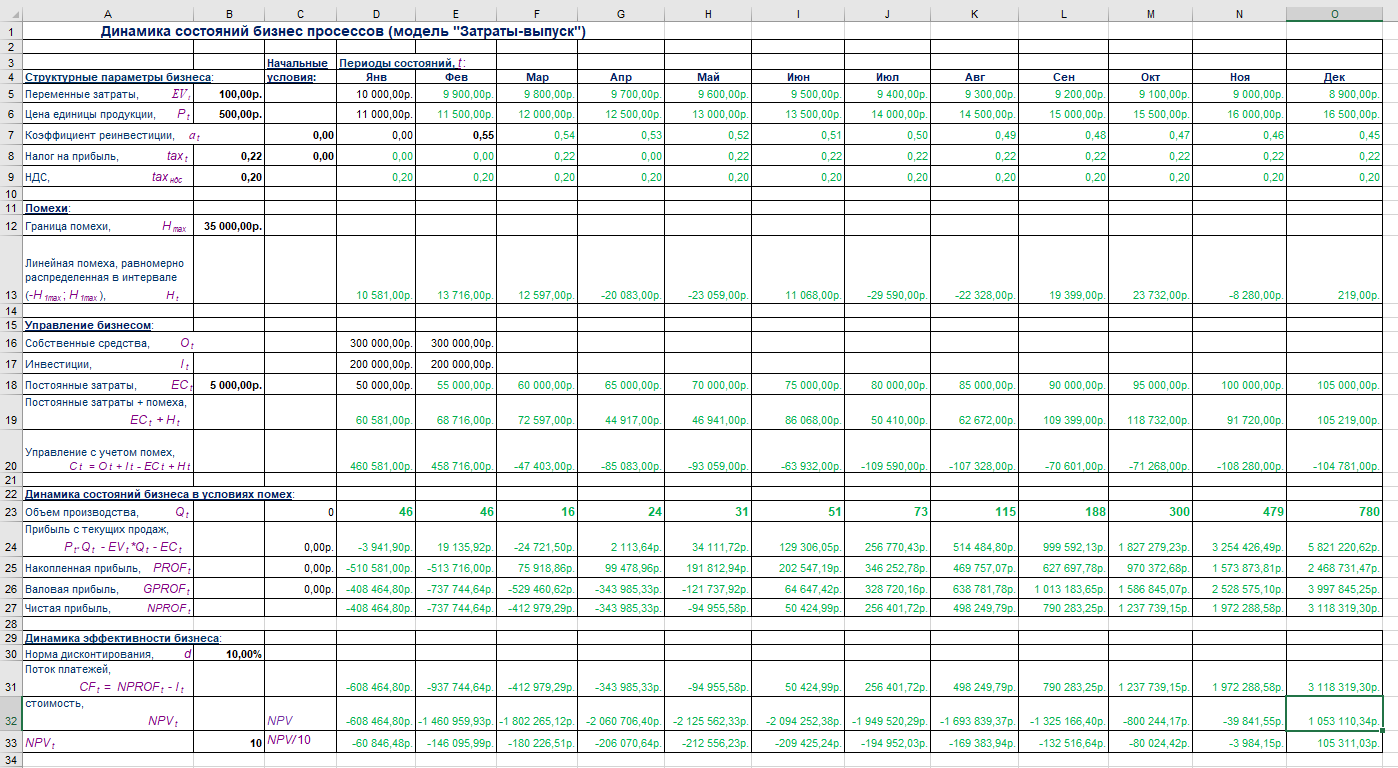1398x768 pixels.
Task: Click the 'Накопленная прибыль' label cell
Action: [106, 567]
